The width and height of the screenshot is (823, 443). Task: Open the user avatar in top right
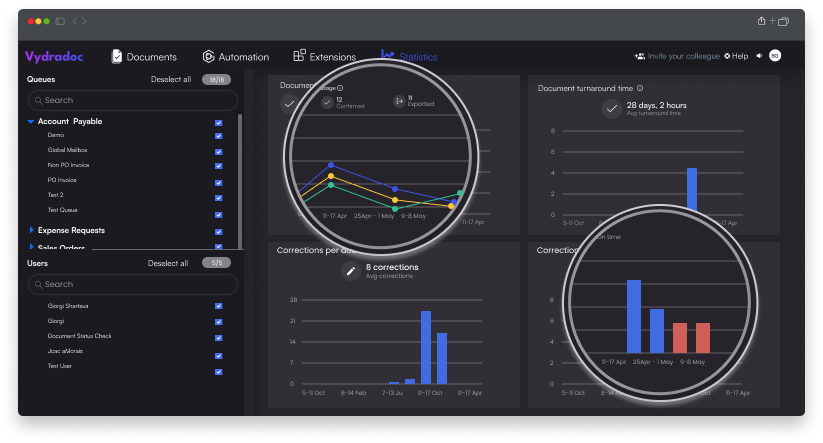coord(776,56)
